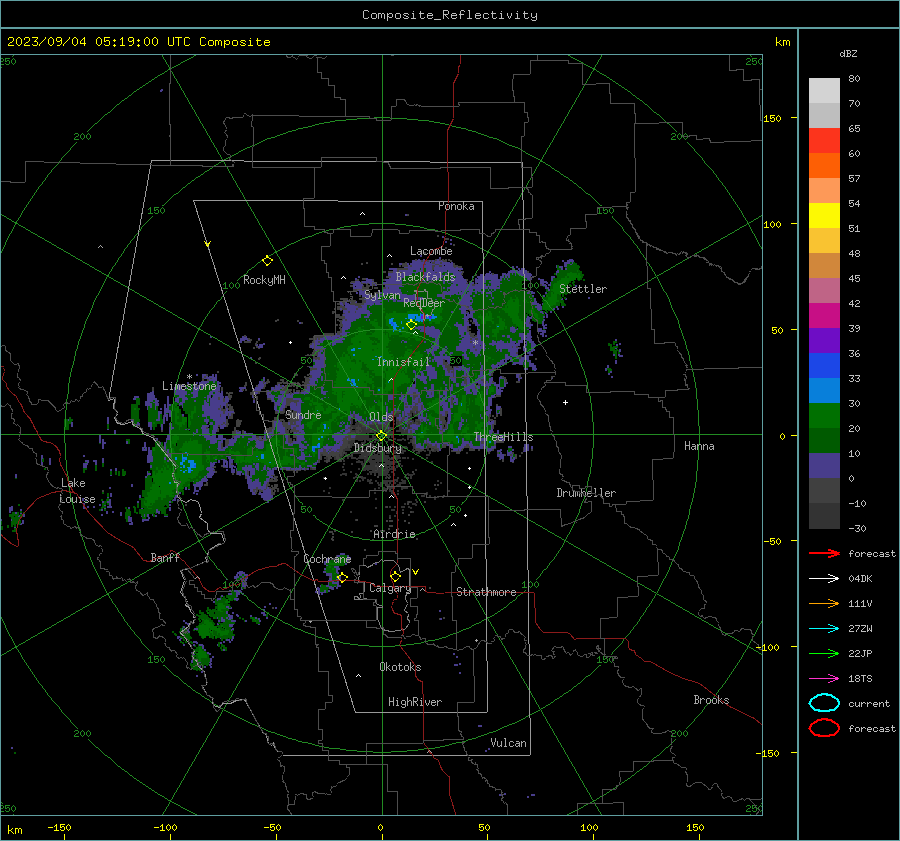
Task: Click the Limestone label
Action: click(189, 386)
